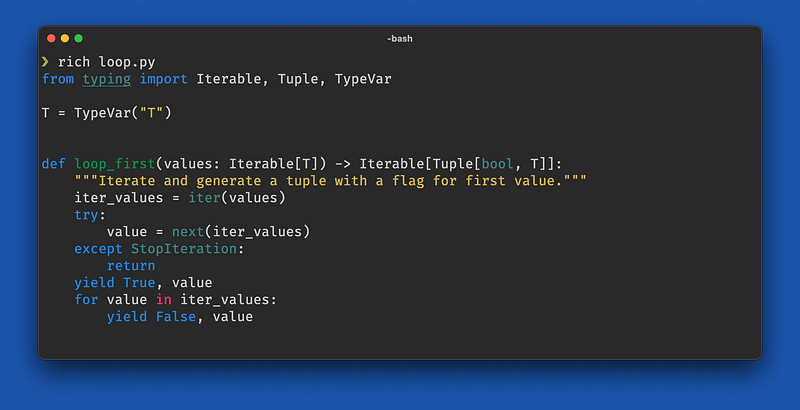
Task: Click the 'from' keyword on the import line
Action: pos(58,79)
